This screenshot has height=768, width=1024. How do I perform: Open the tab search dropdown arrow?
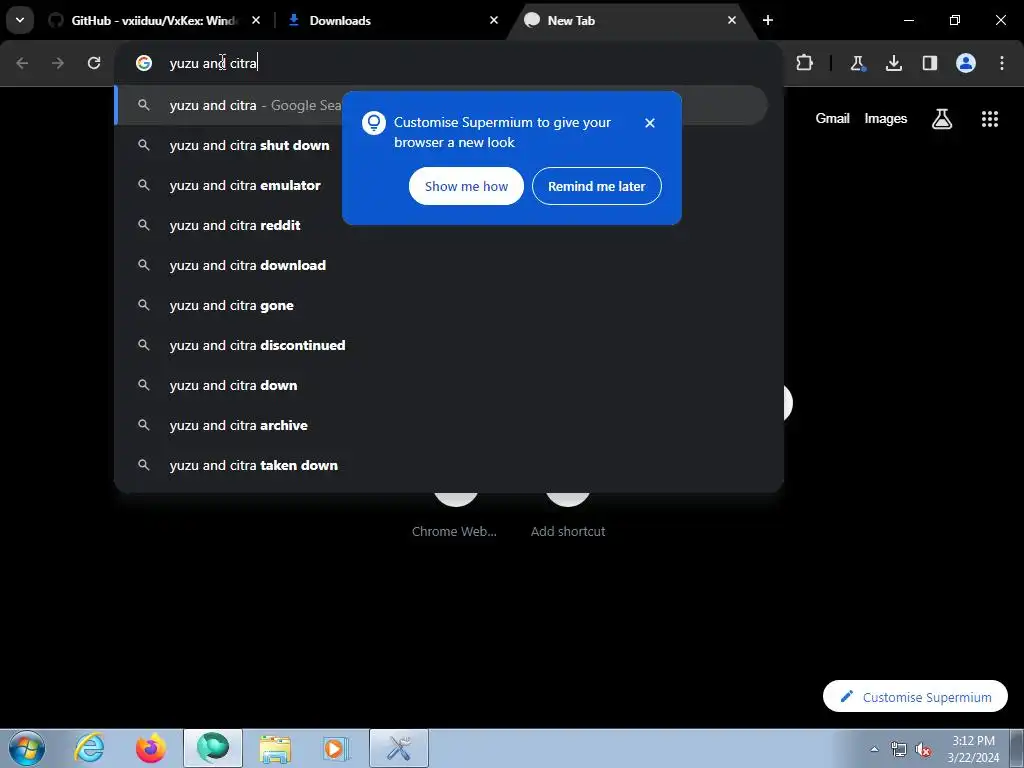pyautogui.click(x=20, y=20)
